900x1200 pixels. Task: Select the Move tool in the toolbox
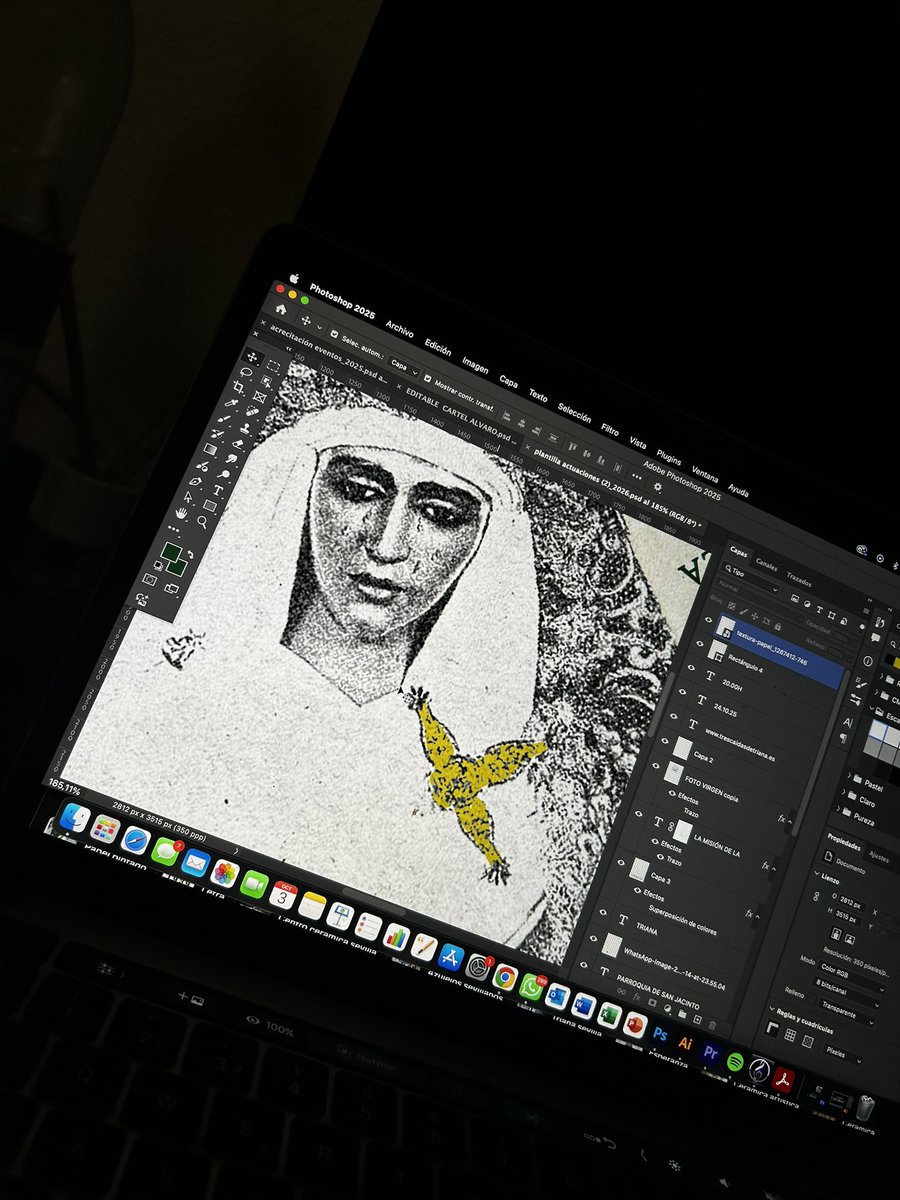252,357
